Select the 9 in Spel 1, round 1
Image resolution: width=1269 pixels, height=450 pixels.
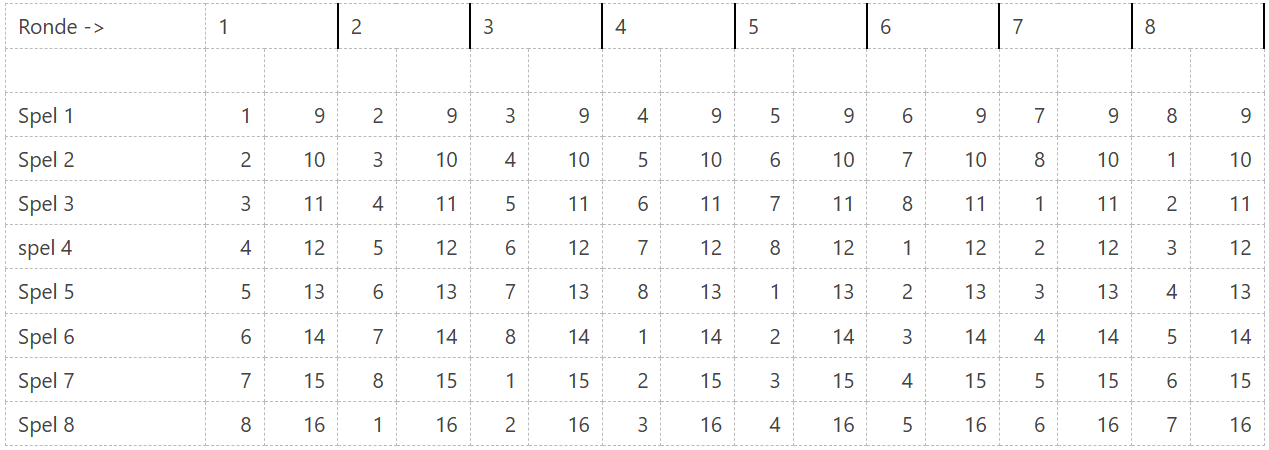click(319, 116)
